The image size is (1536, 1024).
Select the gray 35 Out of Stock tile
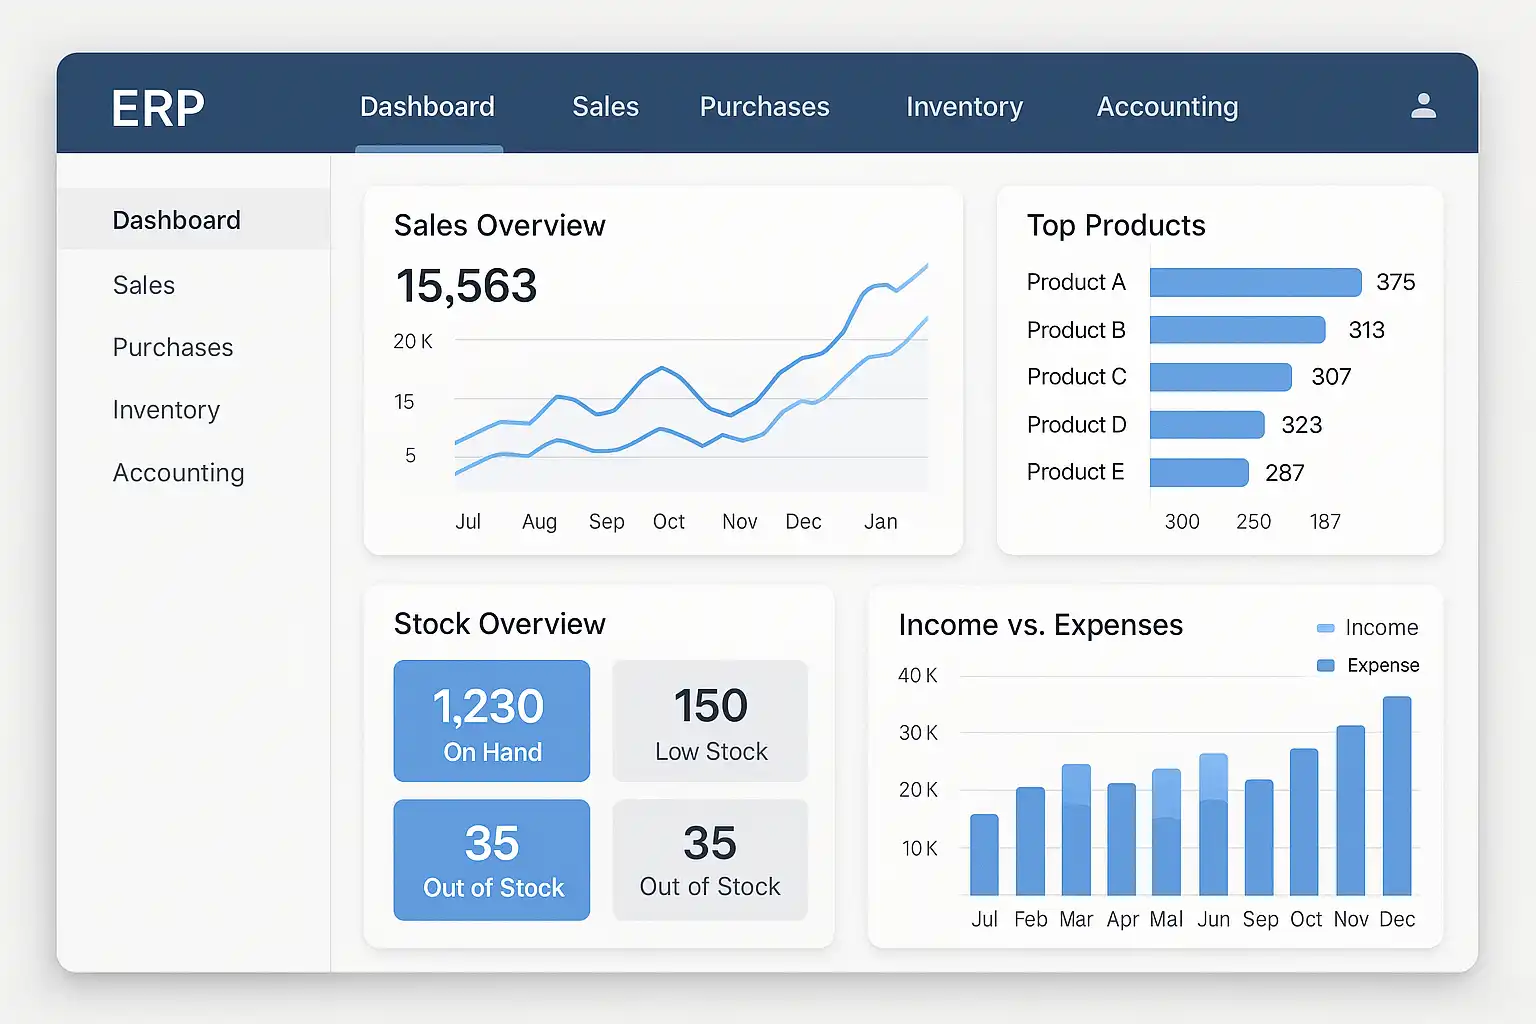point(710,860)
